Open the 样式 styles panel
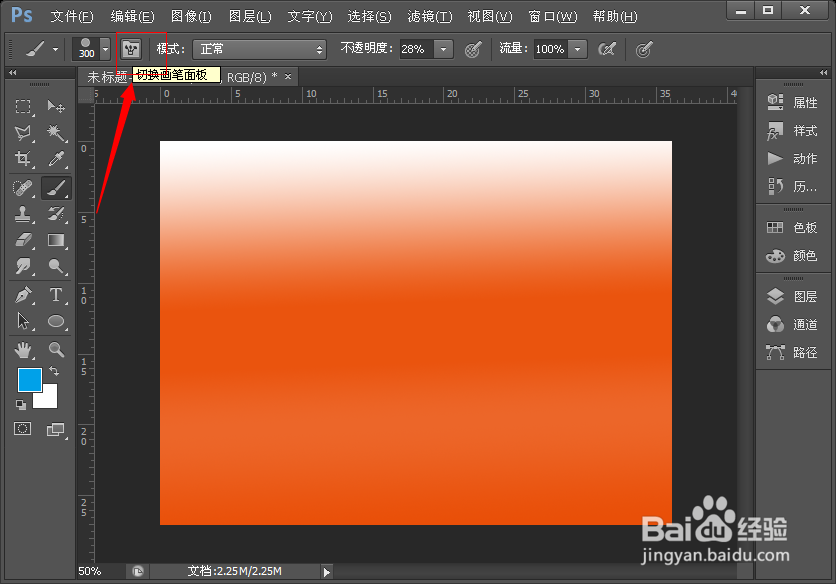The image size is (836, 584). tap(793, 131)
